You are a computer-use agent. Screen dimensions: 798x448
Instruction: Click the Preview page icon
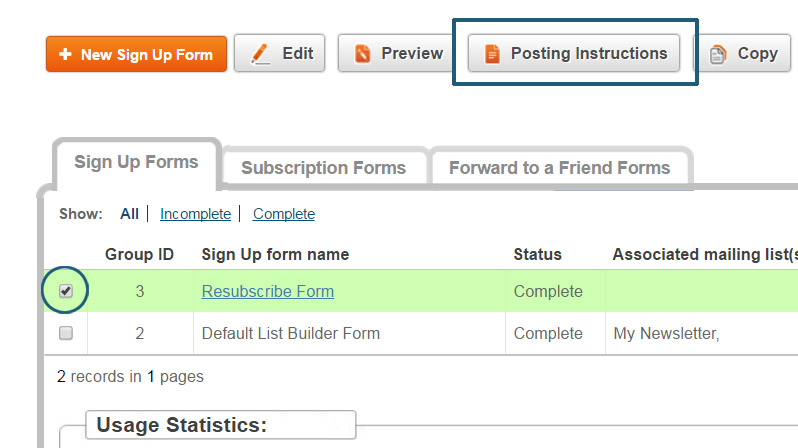(363, 54)
